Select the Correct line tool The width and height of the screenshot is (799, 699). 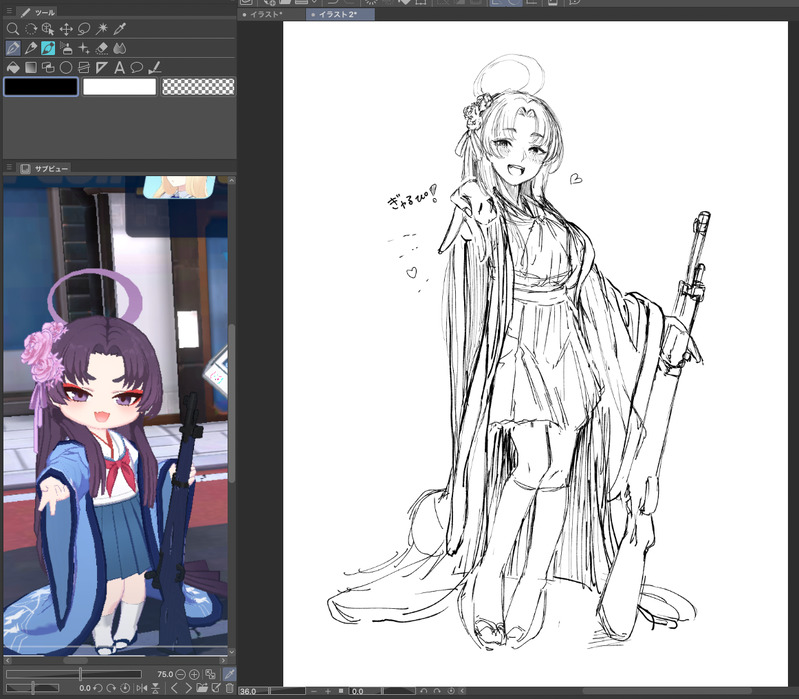click(154, 67)
